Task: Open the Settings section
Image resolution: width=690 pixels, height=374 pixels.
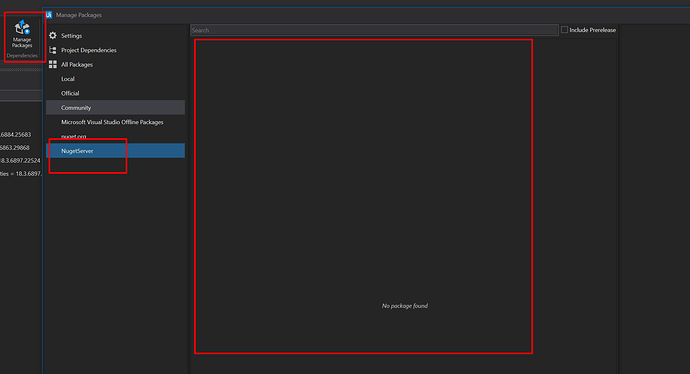Action: pos(115,36)
